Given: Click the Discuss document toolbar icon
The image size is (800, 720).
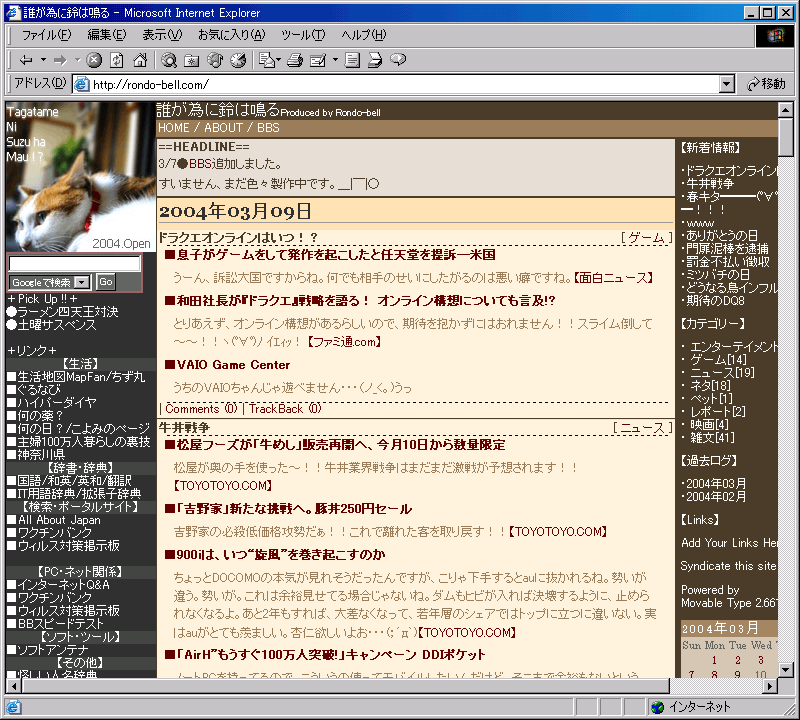Looking at the screenshot, I should point(352,60).
